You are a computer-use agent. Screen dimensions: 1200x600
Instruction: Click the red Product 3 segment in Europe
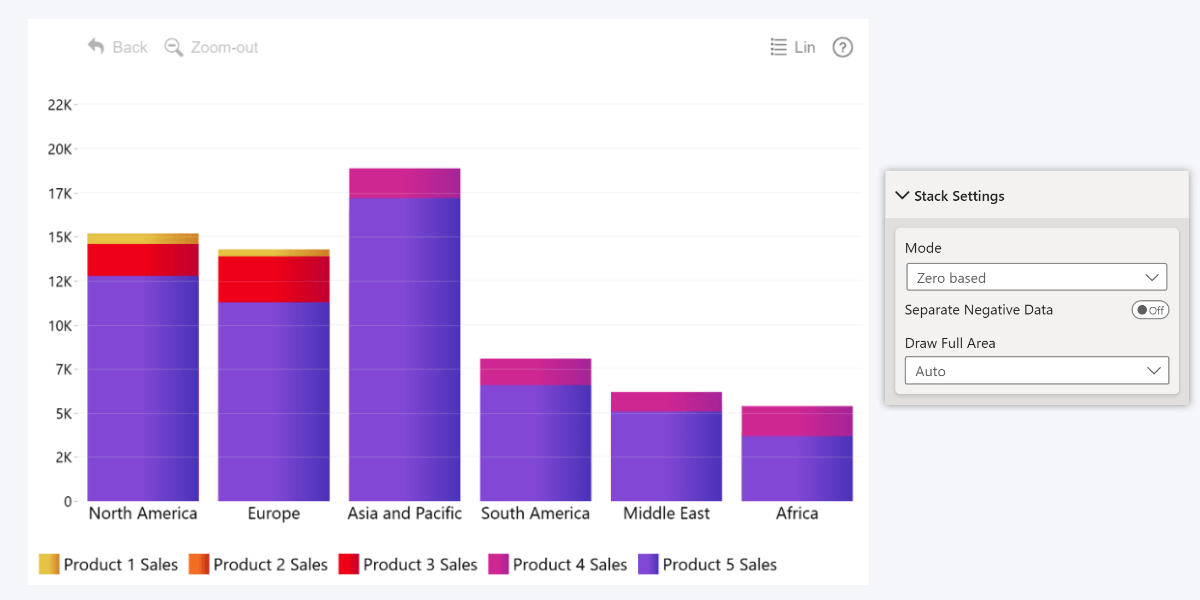click(x=273, y=279)
